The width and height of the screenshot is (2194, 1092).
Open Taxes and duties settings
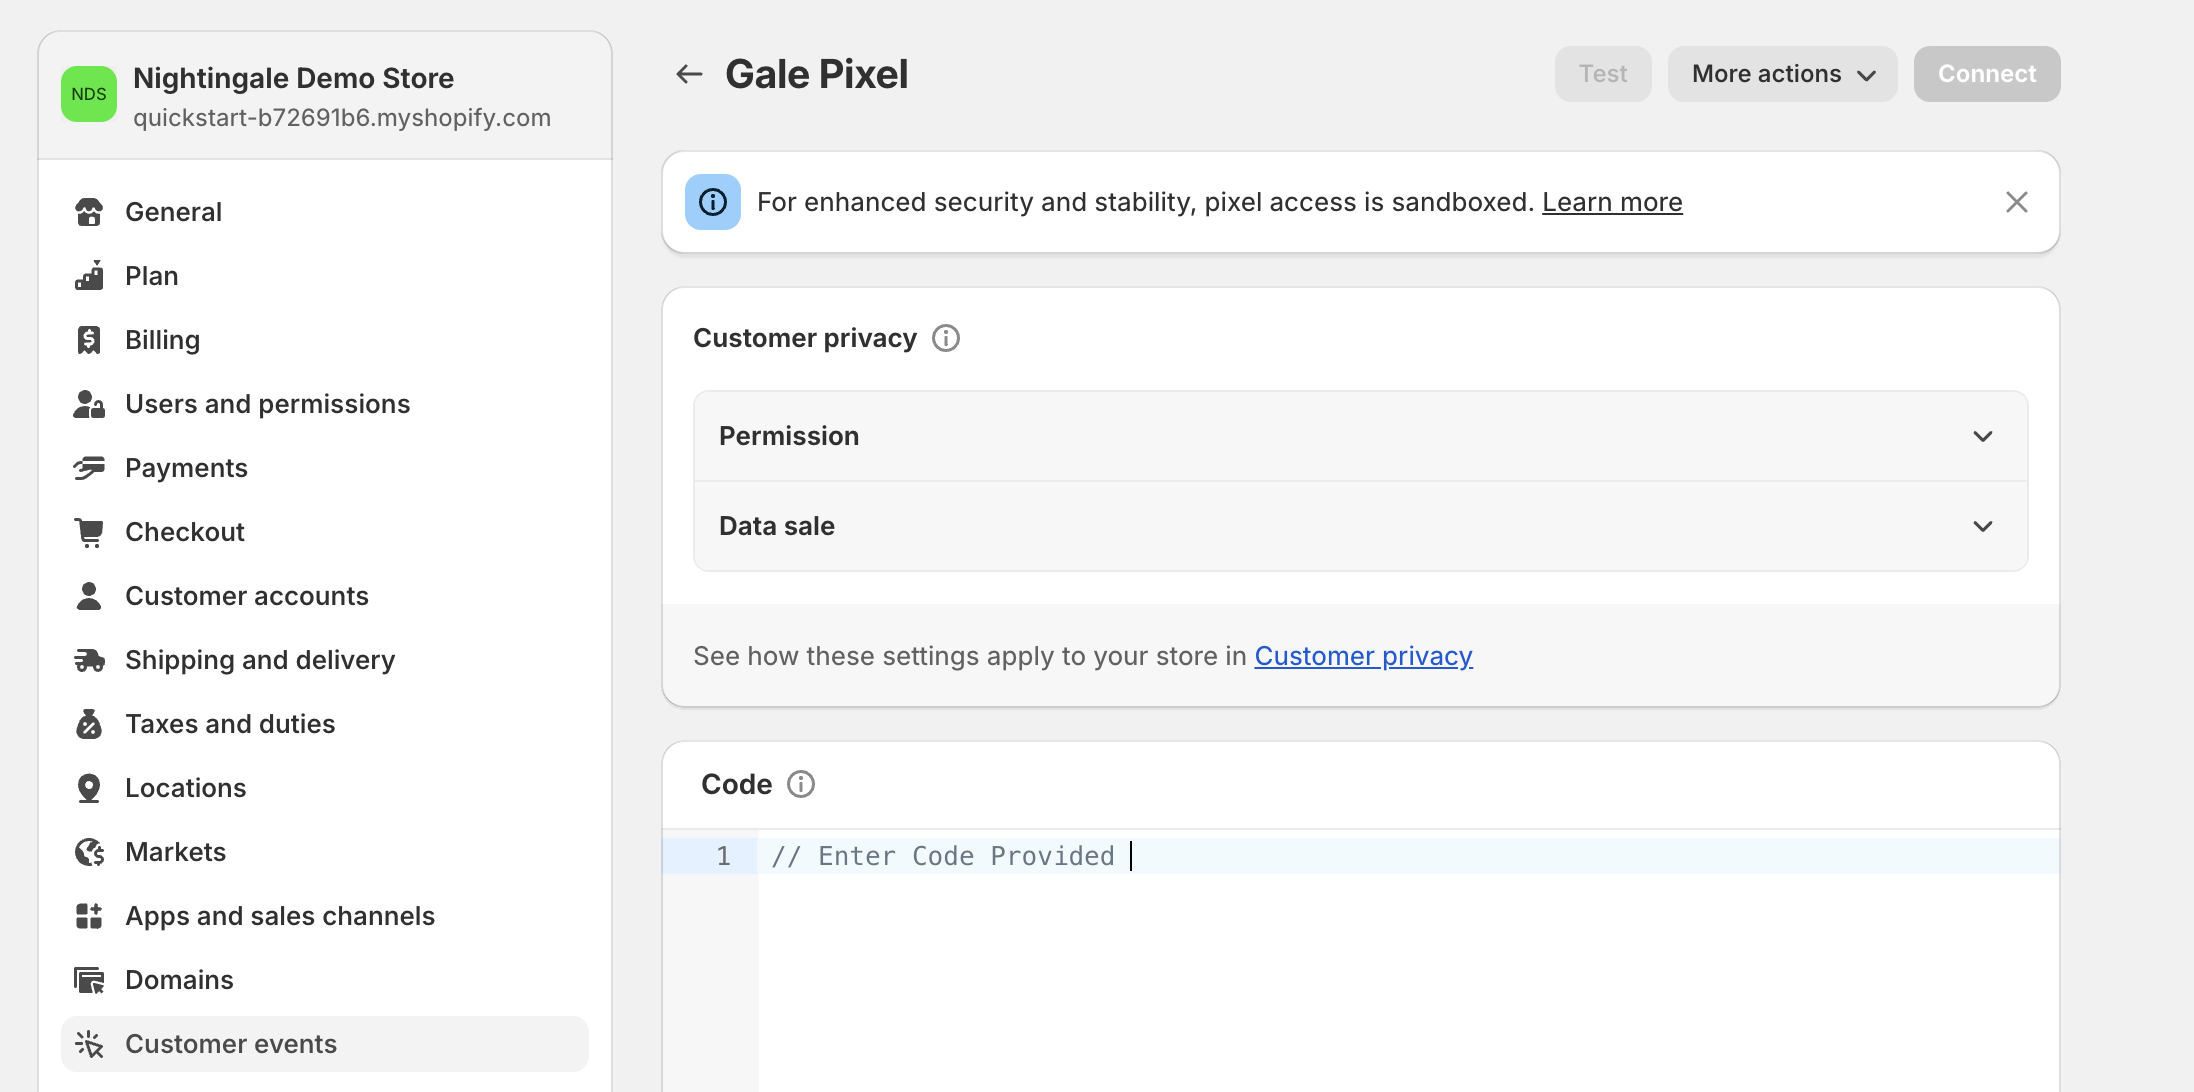point(230,724)
